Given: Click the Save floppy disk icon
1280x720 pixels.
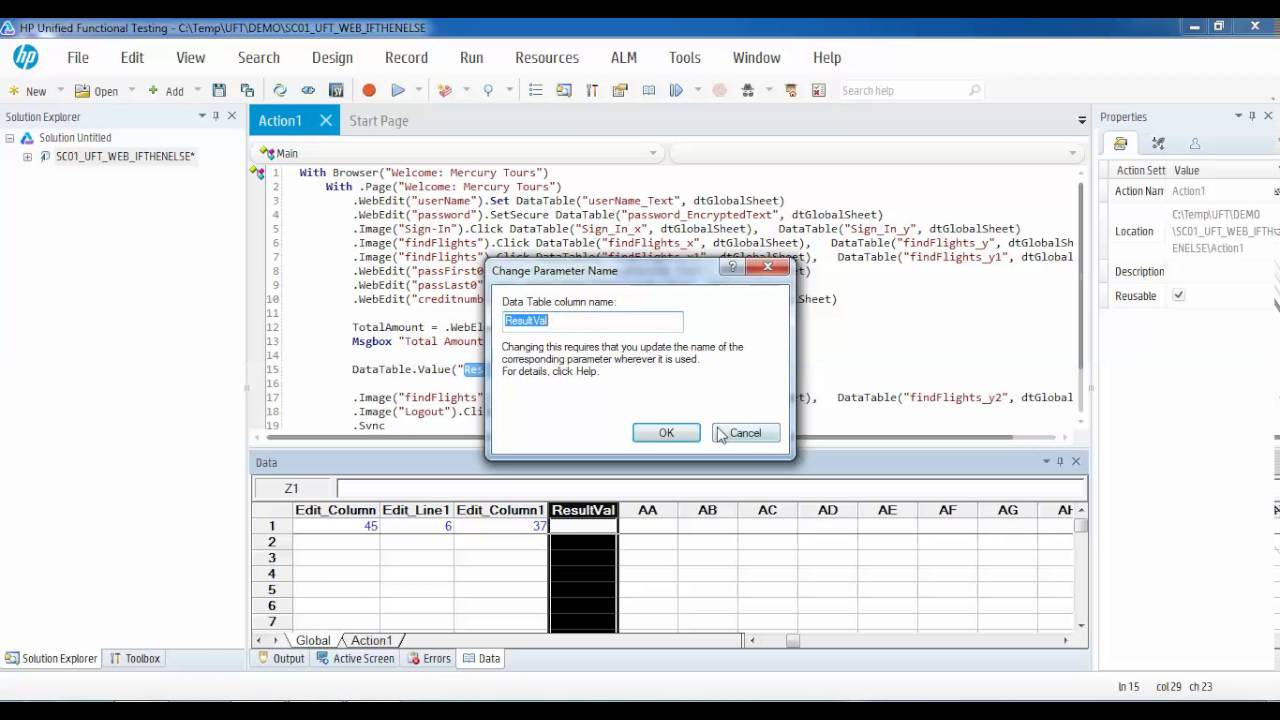Looking at the screenshot, I should 219,90.
